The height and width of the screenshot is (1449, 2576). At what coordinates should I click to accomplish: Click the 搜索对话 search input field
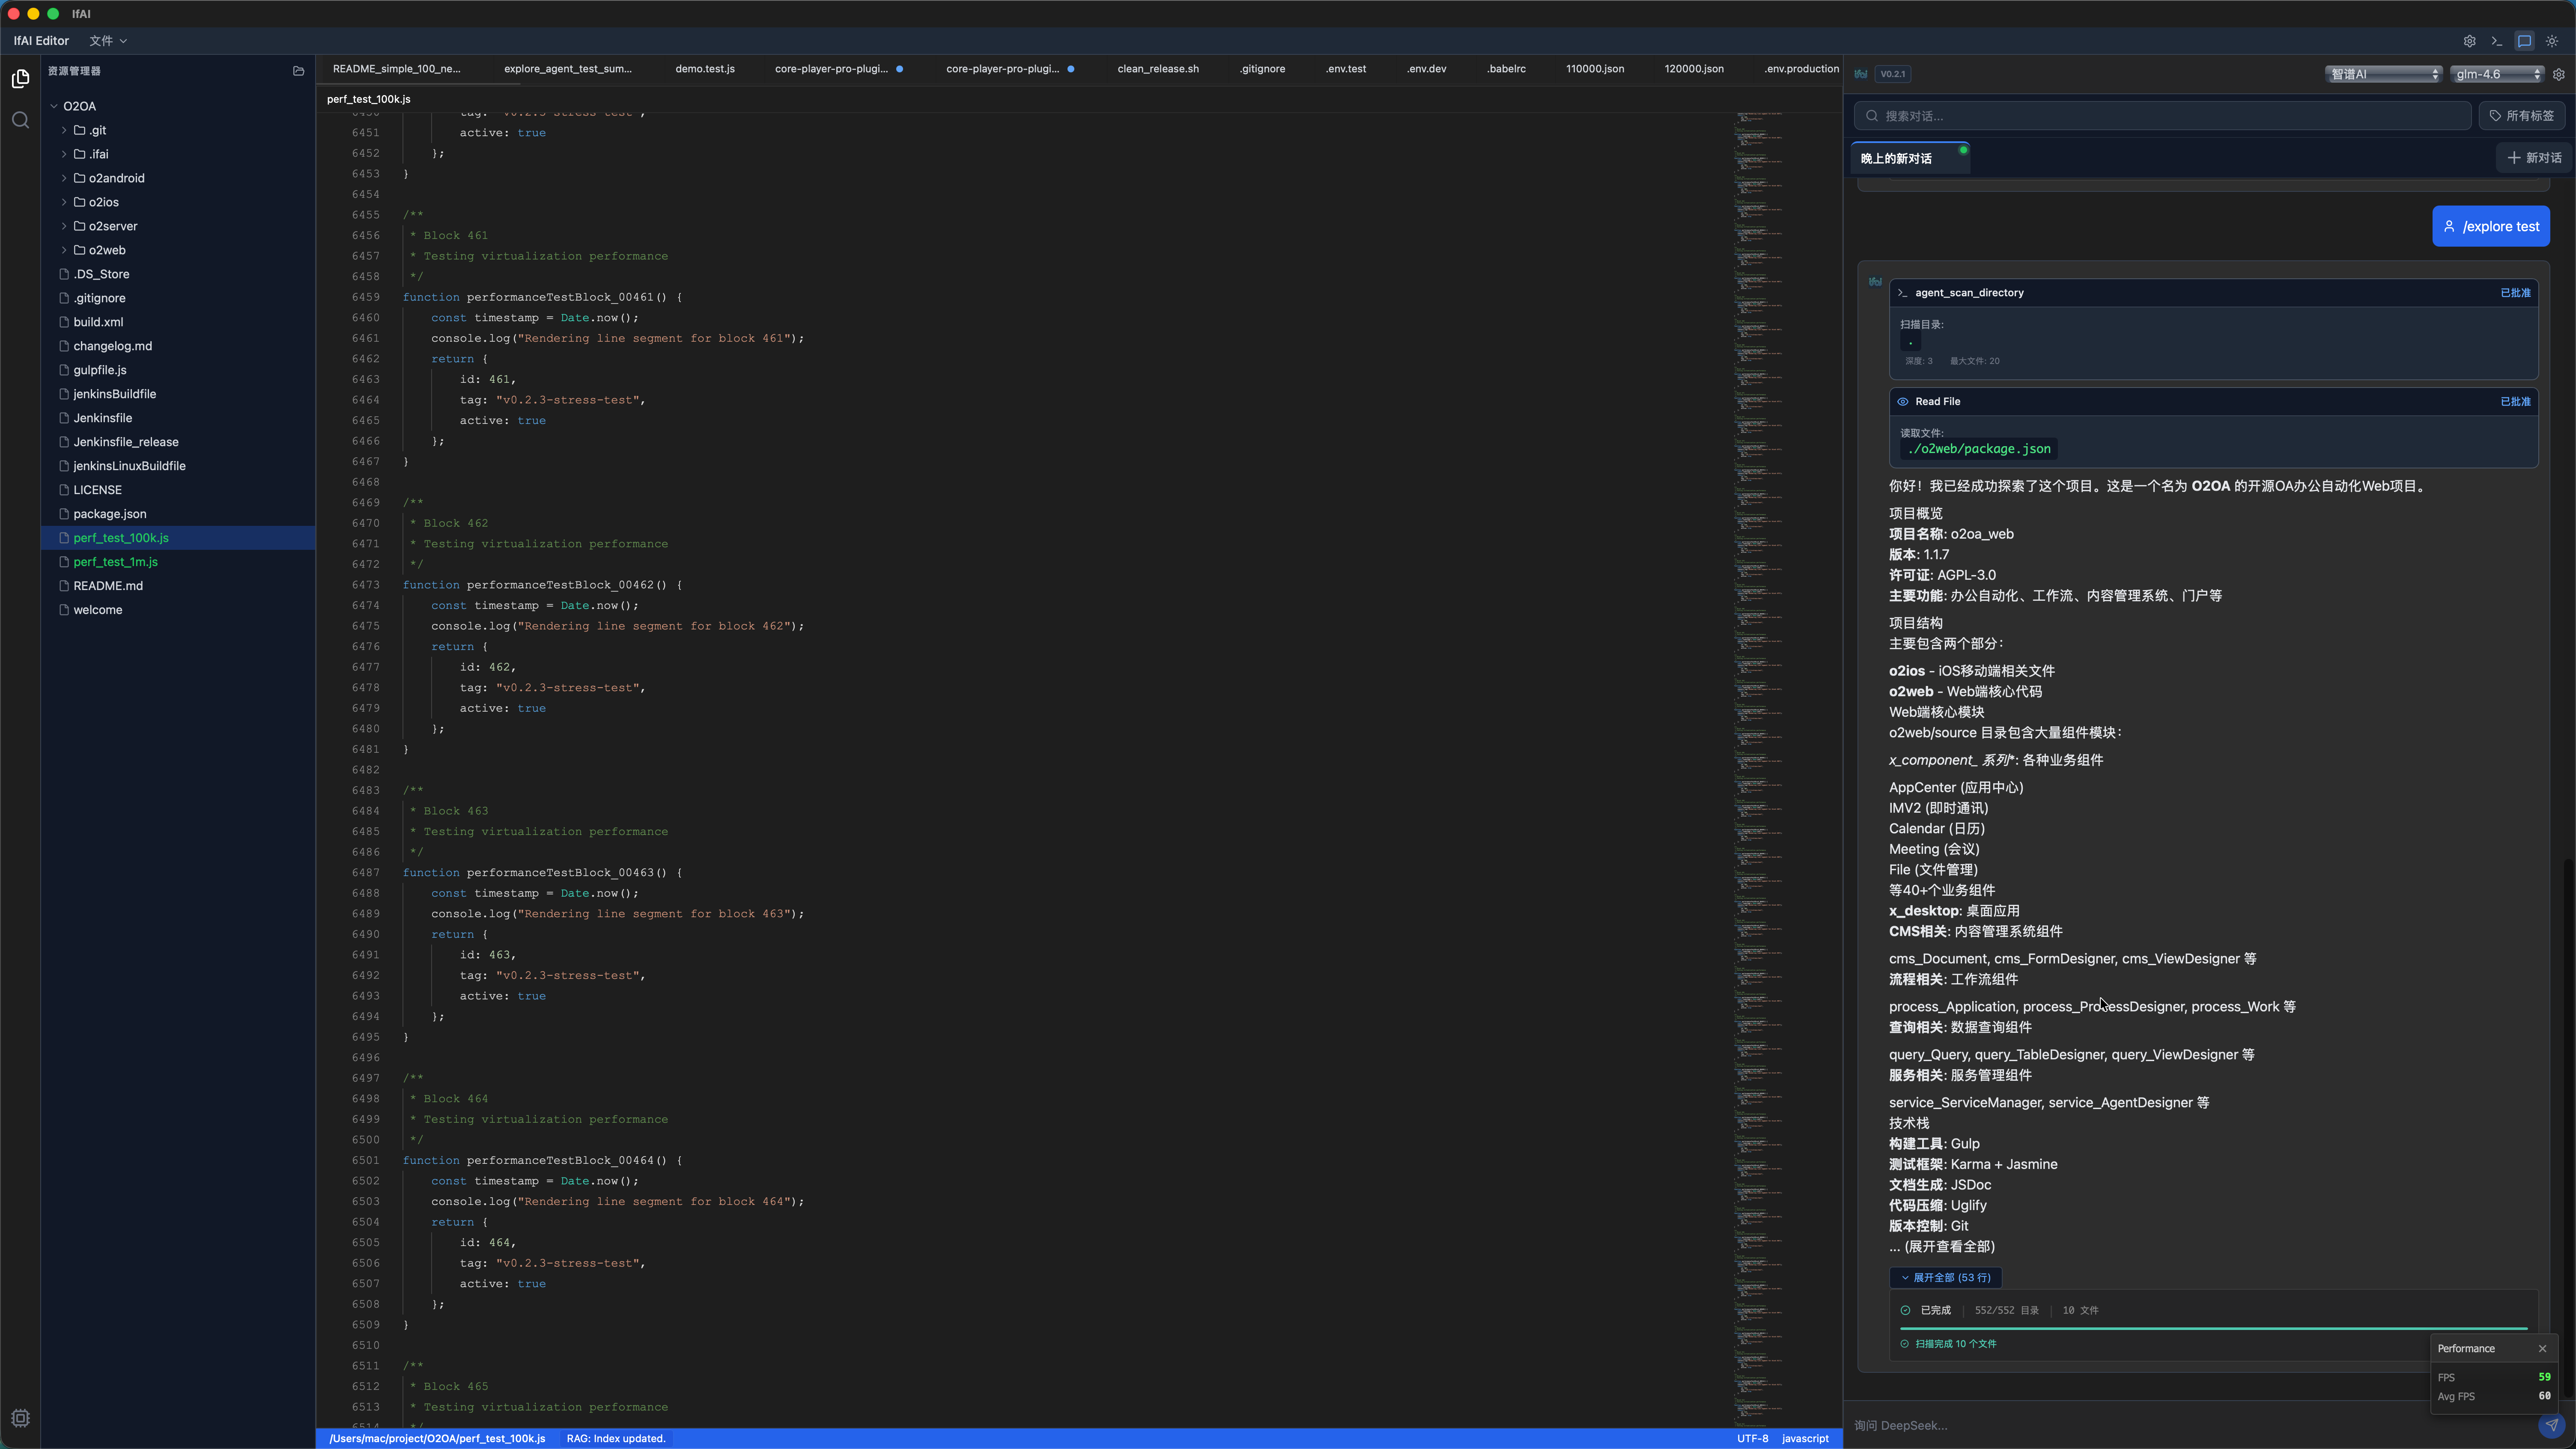2160,116
